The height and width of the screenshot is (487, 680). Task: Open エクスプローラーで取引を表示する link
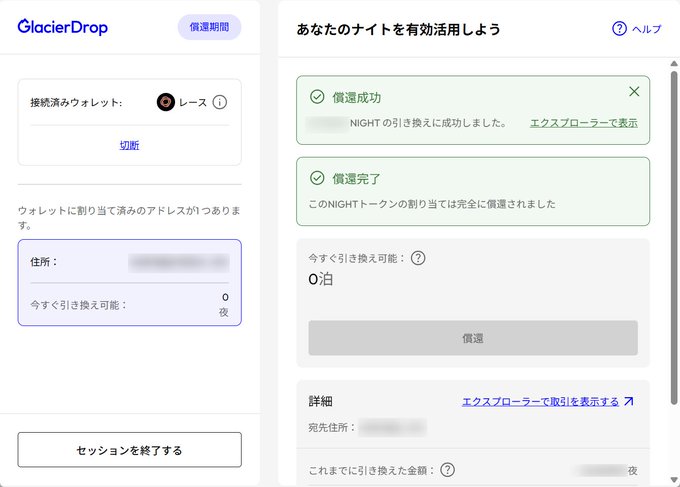(540, 402)
